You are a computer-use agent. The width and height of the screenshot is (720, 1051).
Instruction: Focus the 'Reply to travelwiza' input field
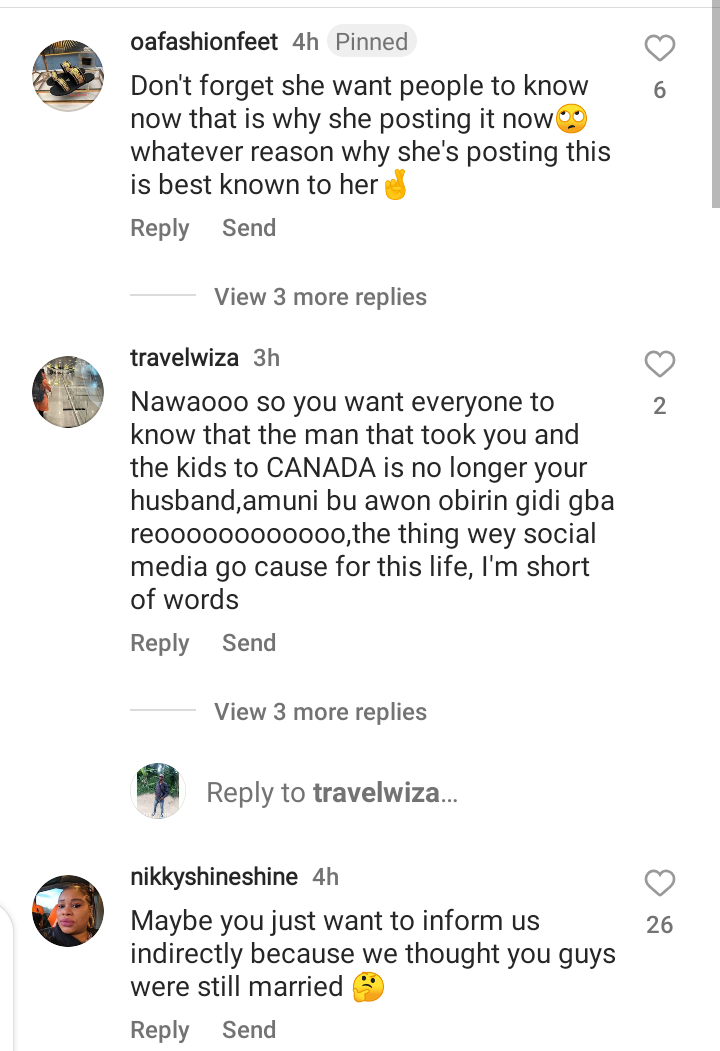pos(332,792)
